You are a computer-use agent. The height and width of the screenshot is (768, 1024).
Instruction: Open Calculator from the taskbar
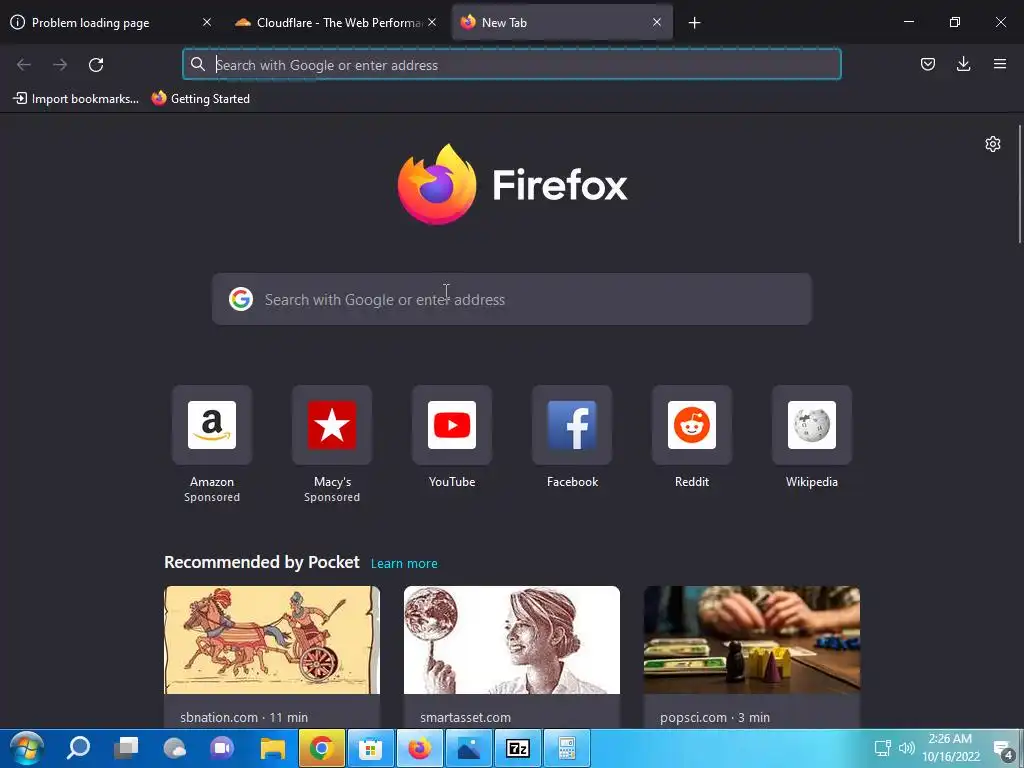567,748
